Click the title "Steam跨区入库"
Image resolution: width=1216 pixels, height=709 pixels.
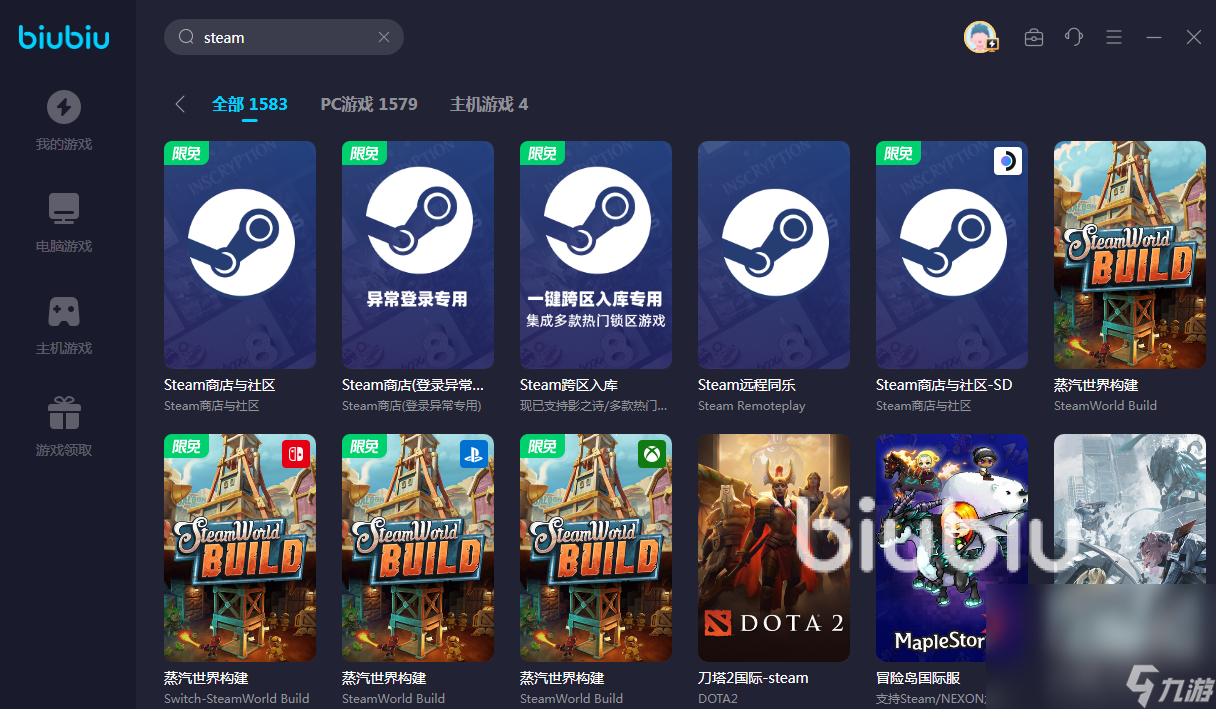569,385
